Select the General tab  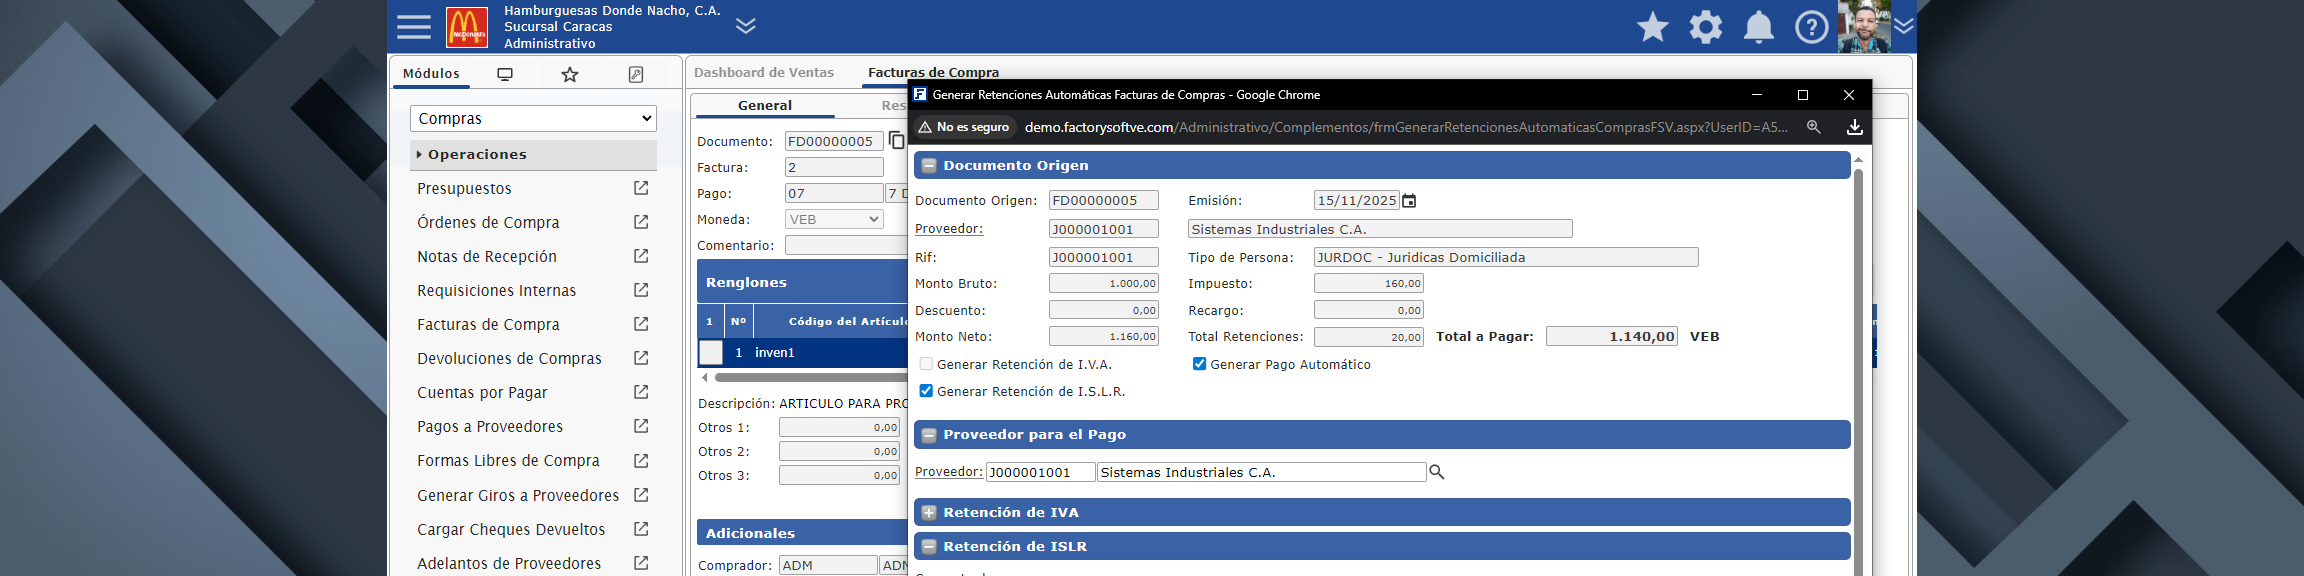click(764, 105)
